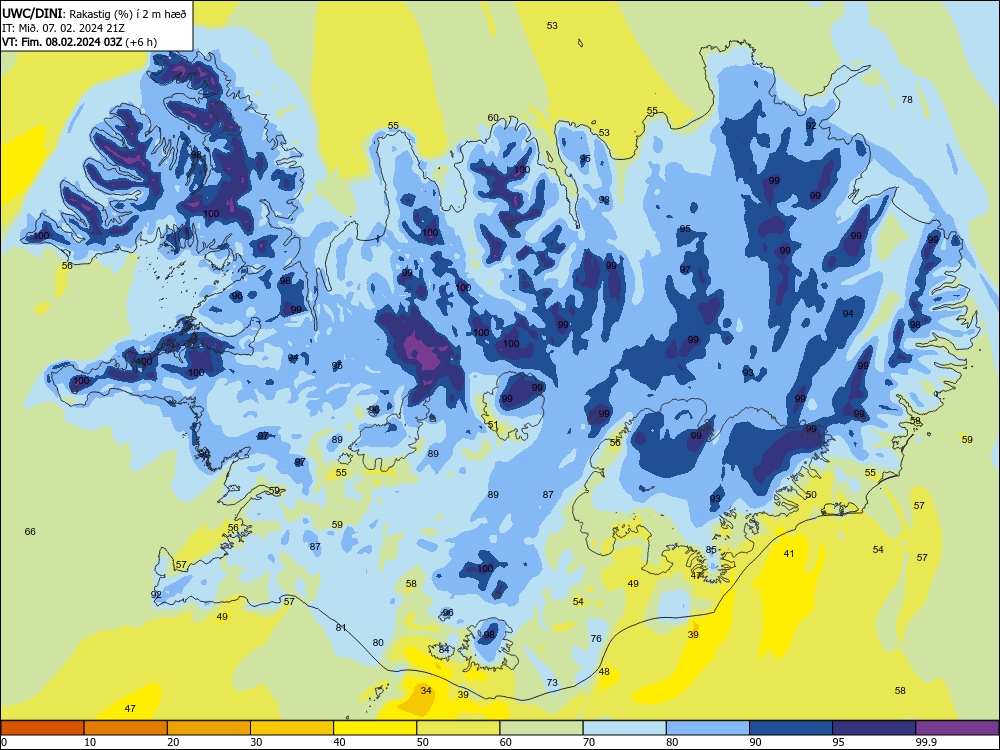Click the legend scale label '30'

point(256,742)
